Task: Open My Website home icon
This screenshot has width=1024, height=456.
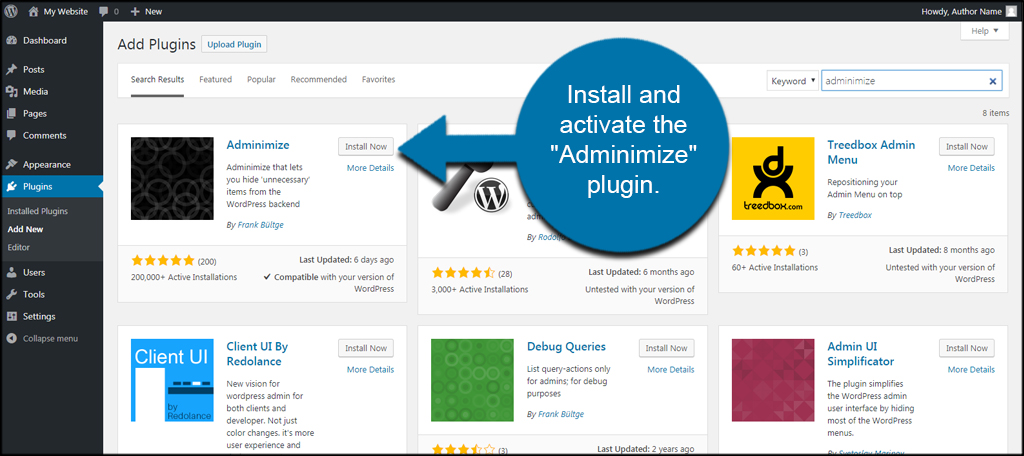Action: click(x=33, y=11)
